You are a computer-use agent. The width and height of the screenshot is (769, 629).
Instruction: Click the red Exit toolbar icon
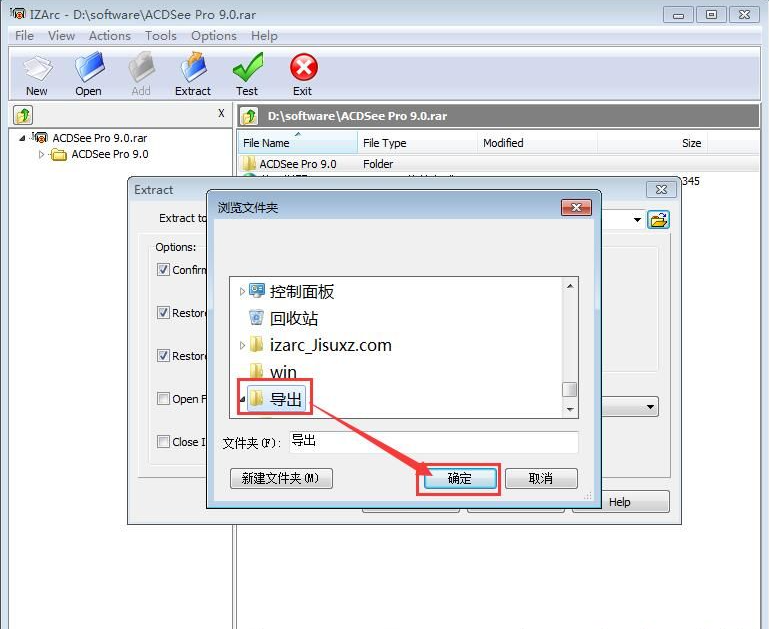coord(303,75)
